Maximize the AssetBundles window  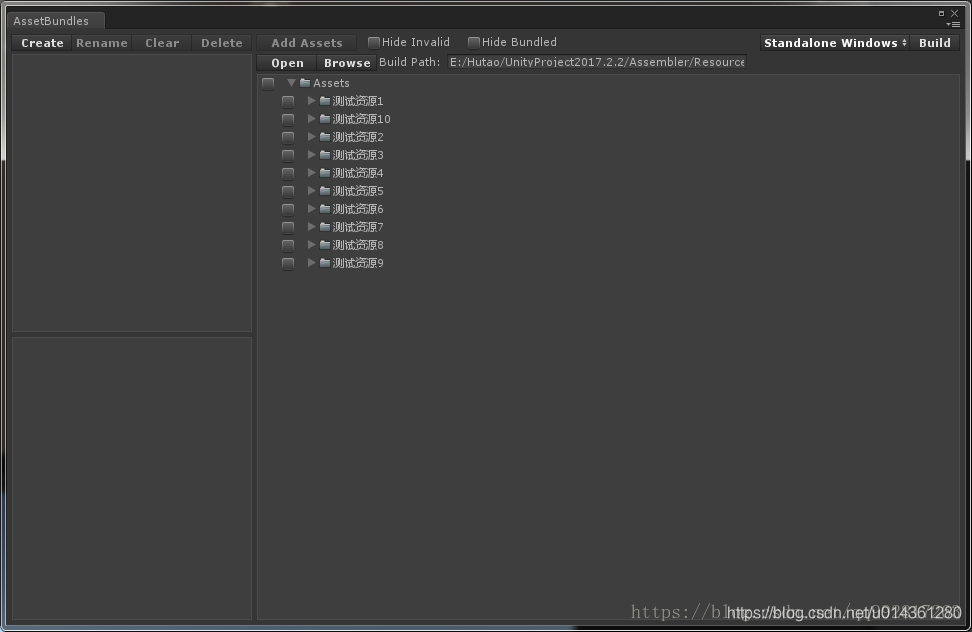(x=941, y=13)
